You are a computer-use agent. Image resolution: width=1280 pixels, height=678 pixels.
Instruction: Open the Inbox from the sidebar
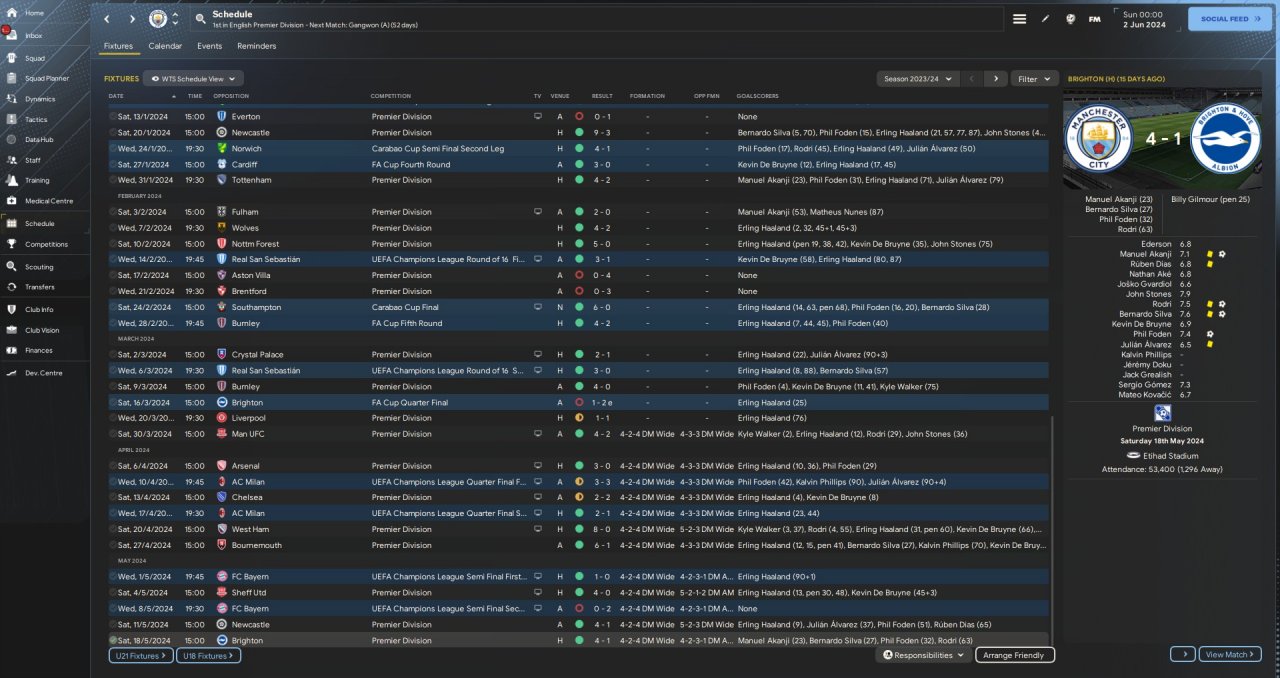point(33,35)
